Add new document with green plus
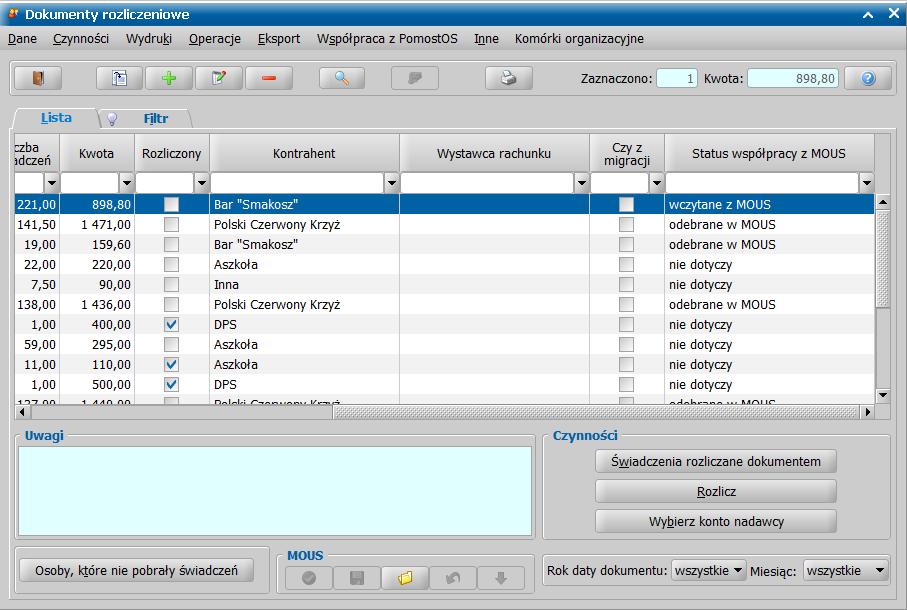This screenshot has height=610, width=907. 169,78
